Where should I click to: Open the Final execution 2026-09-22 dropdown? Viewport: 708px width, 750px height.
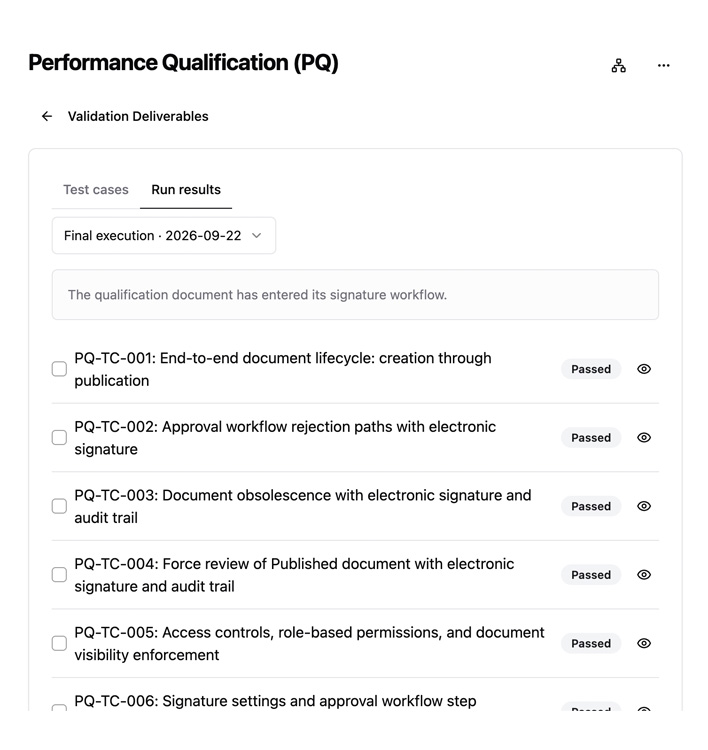point(164,235)
